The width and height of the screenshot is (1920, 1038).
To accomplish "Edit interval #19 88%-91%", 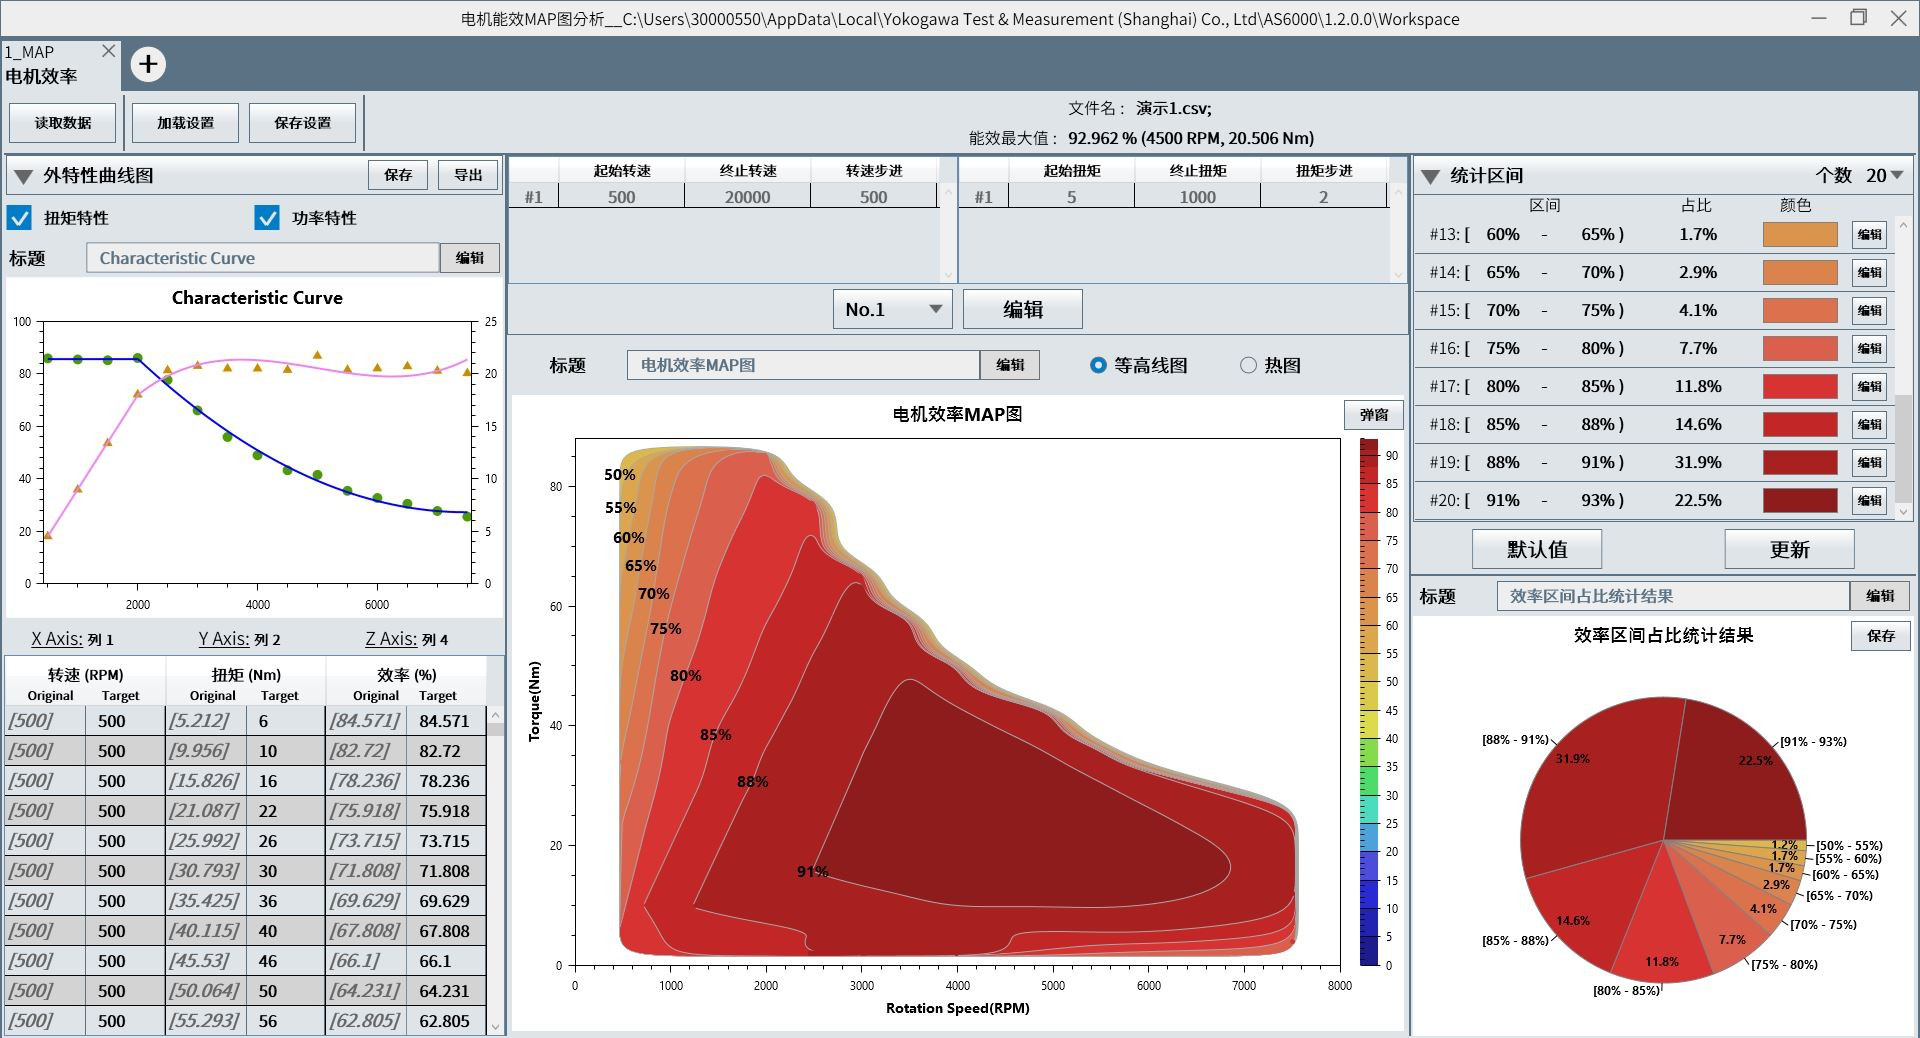I will click(x=1869, y=463).
